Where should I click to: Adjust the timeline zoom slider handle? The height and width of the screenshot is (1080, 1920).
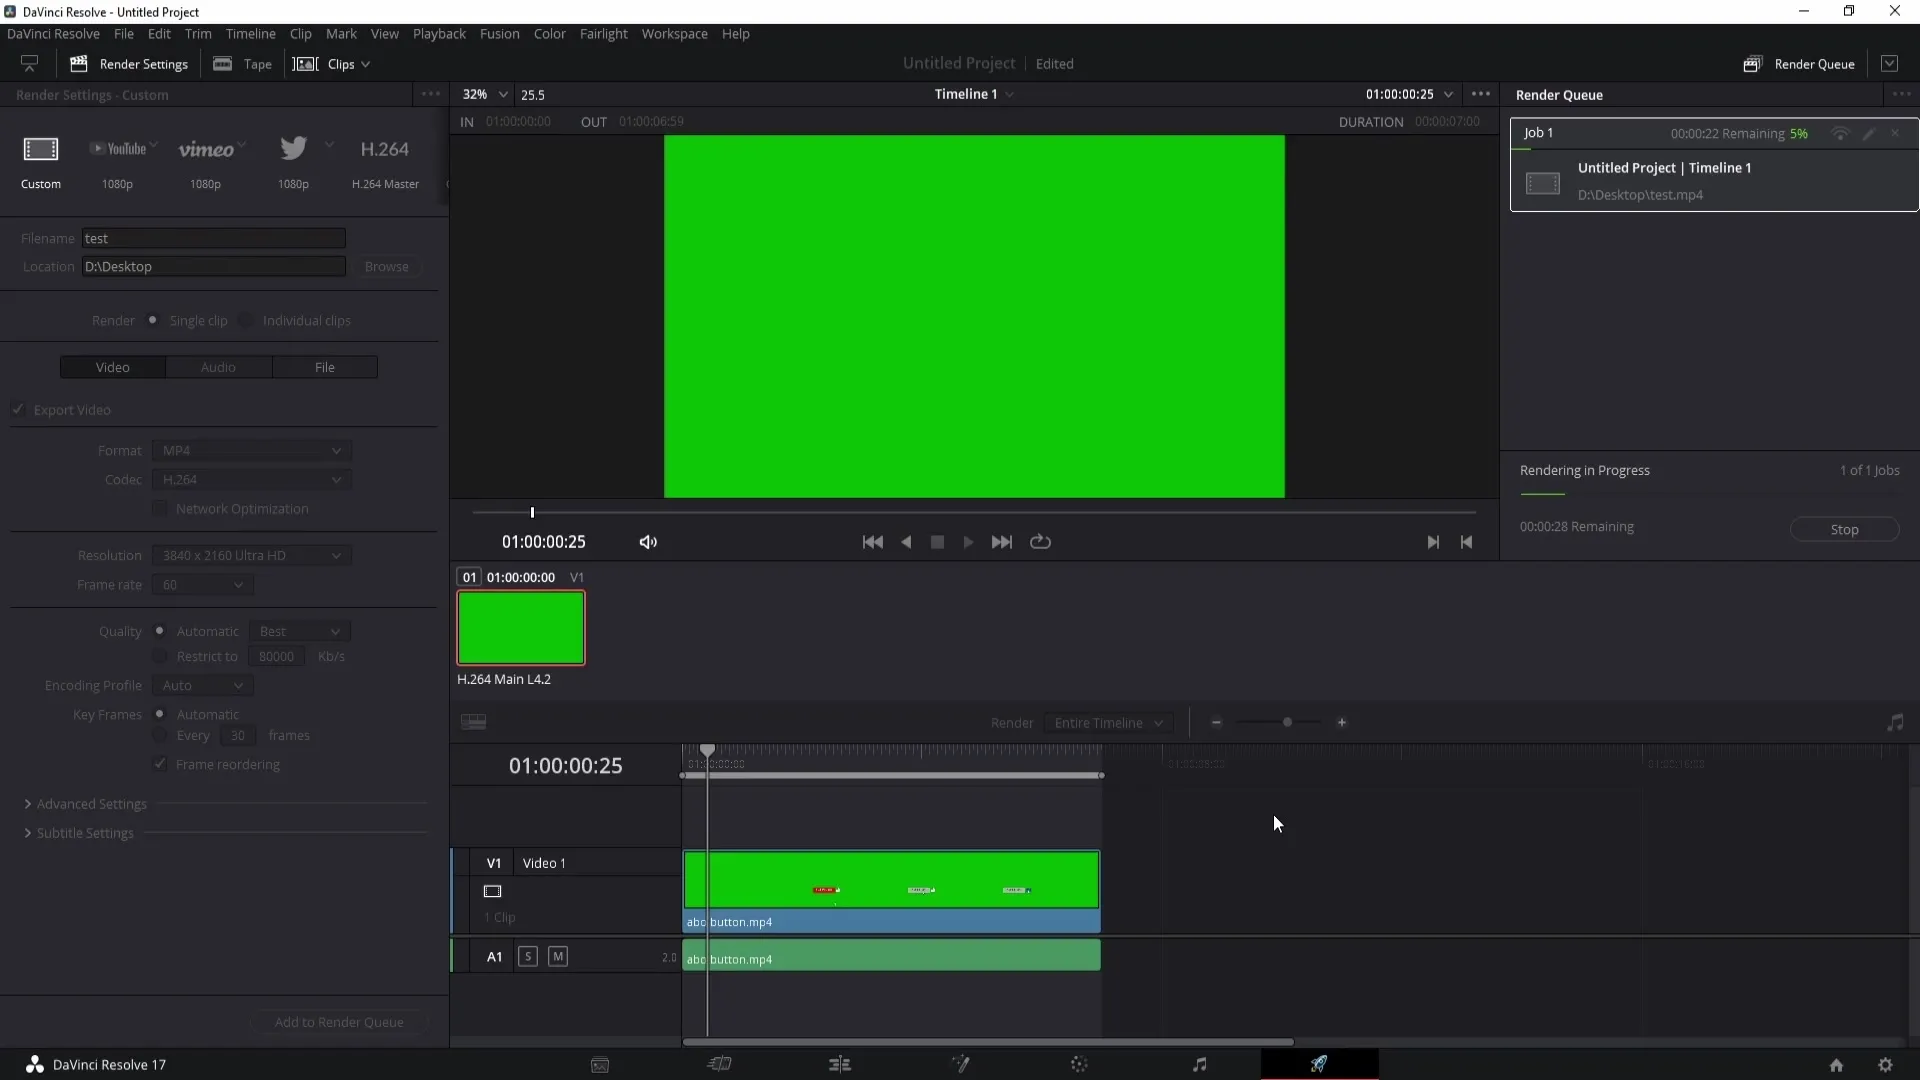(1287, 722)
